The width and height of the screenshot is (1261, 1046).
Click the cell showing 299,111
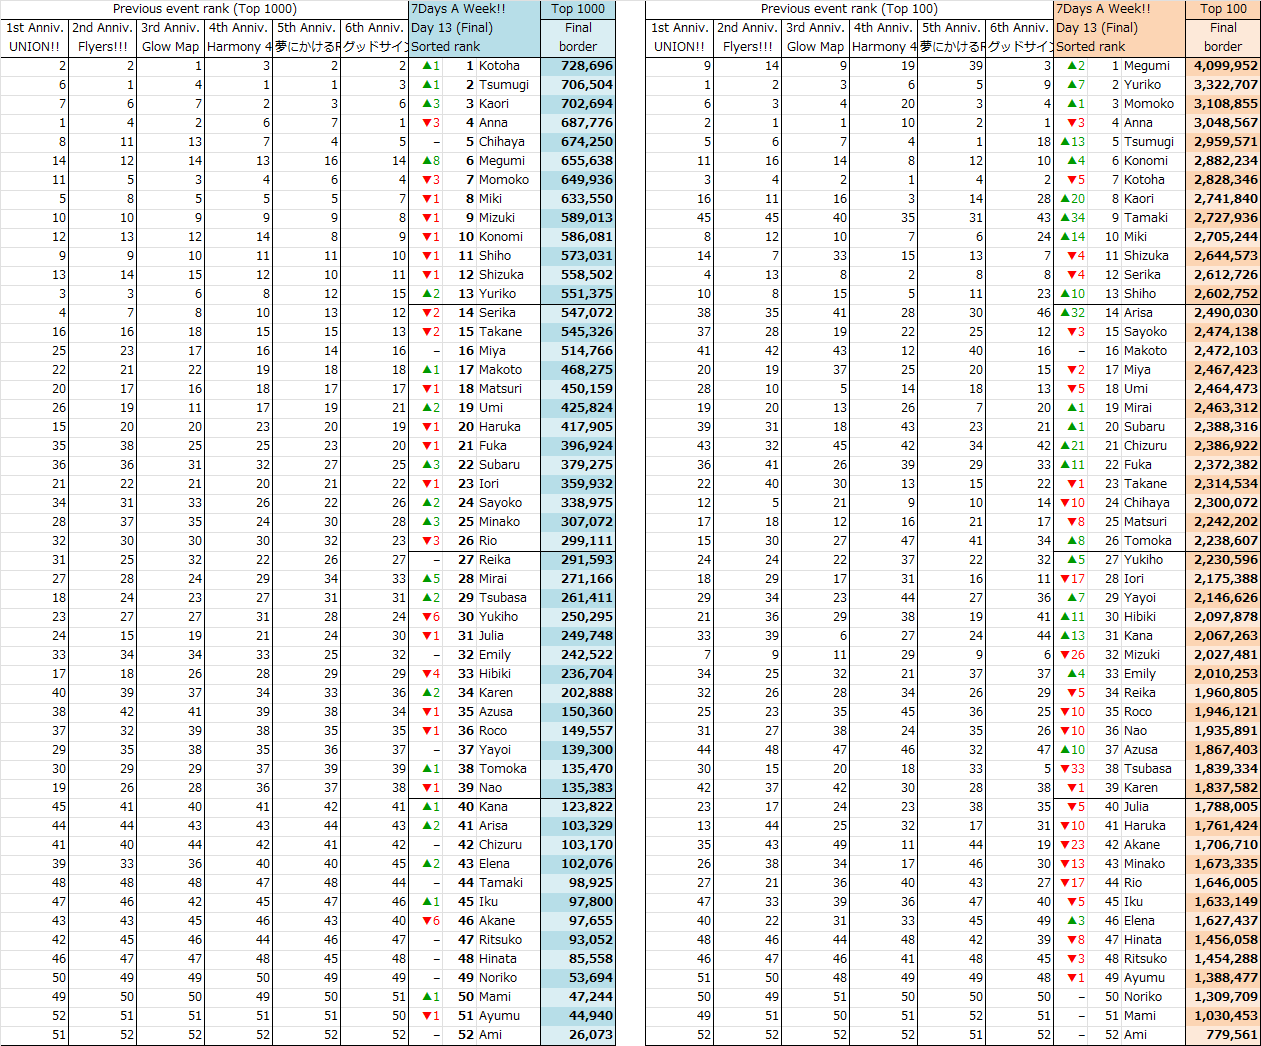coord(578,541)
